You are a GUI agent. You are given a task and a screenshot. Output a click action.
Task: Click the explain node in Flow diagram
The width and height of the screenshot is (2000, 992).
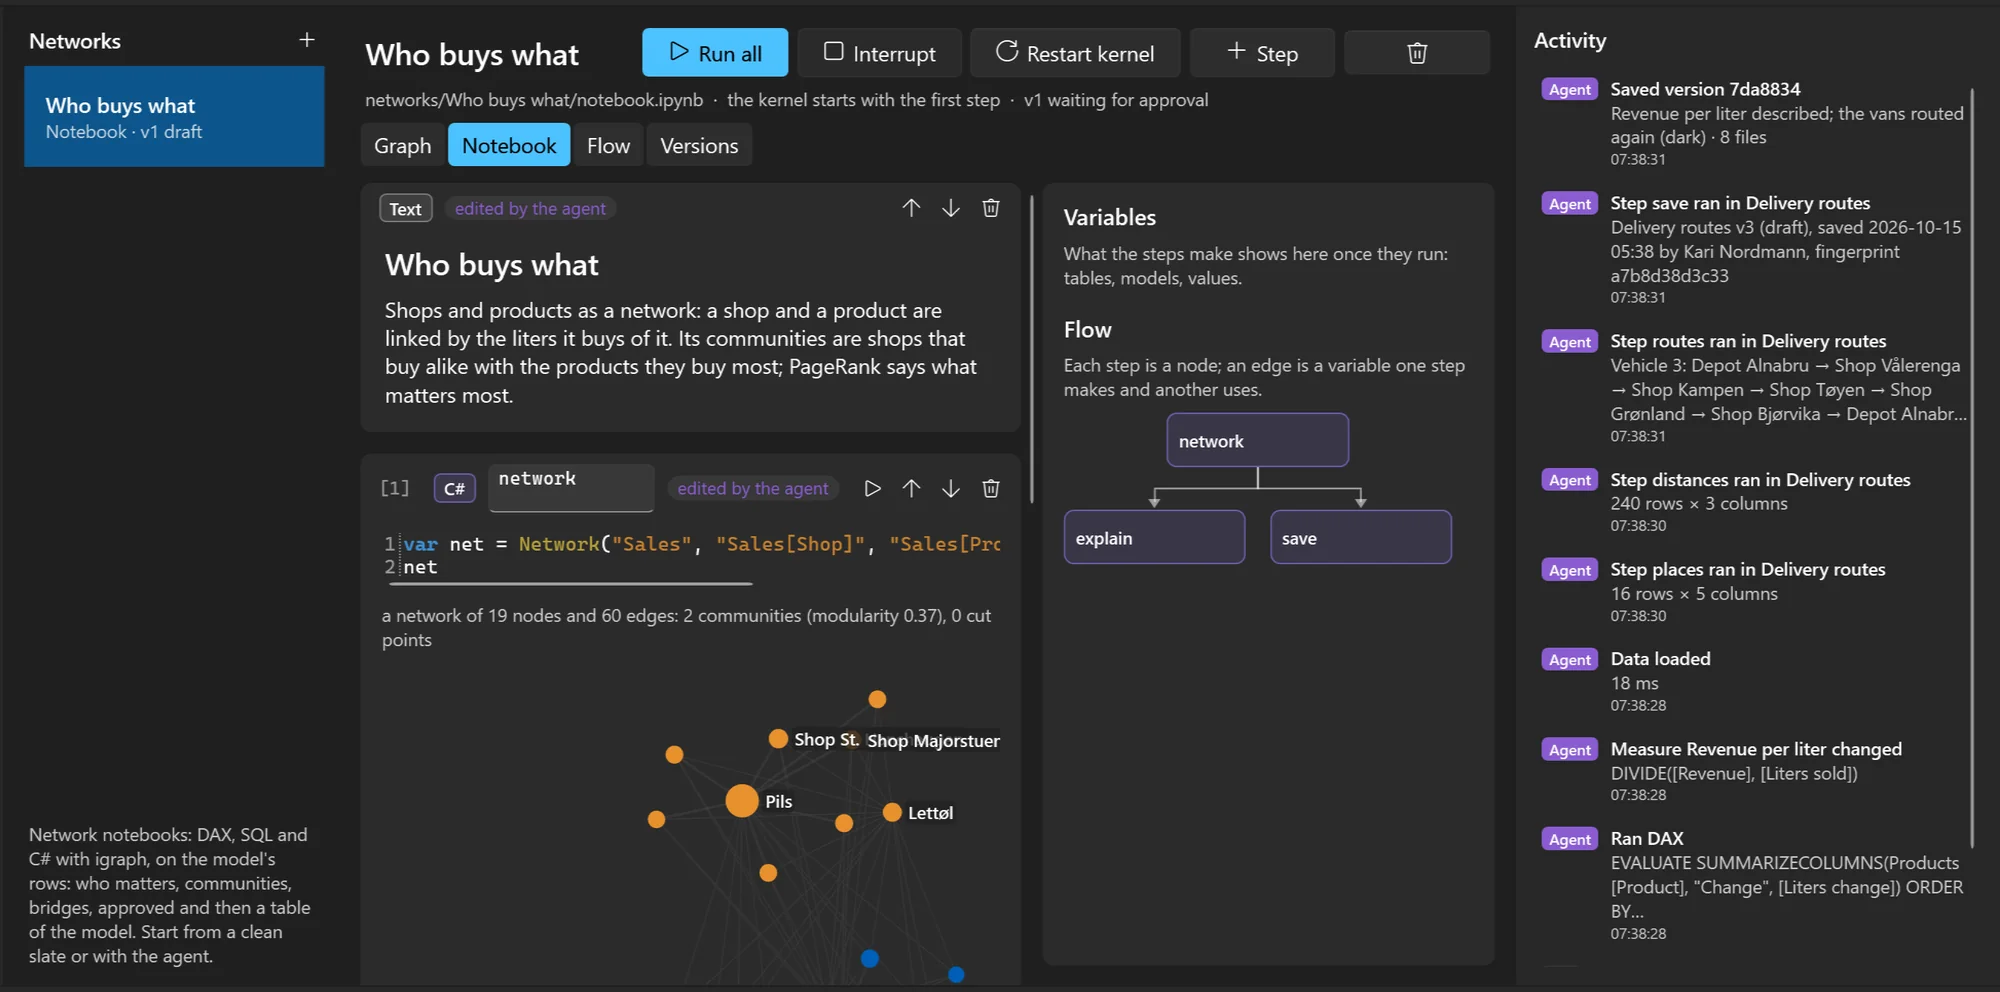click(1154, 537)
